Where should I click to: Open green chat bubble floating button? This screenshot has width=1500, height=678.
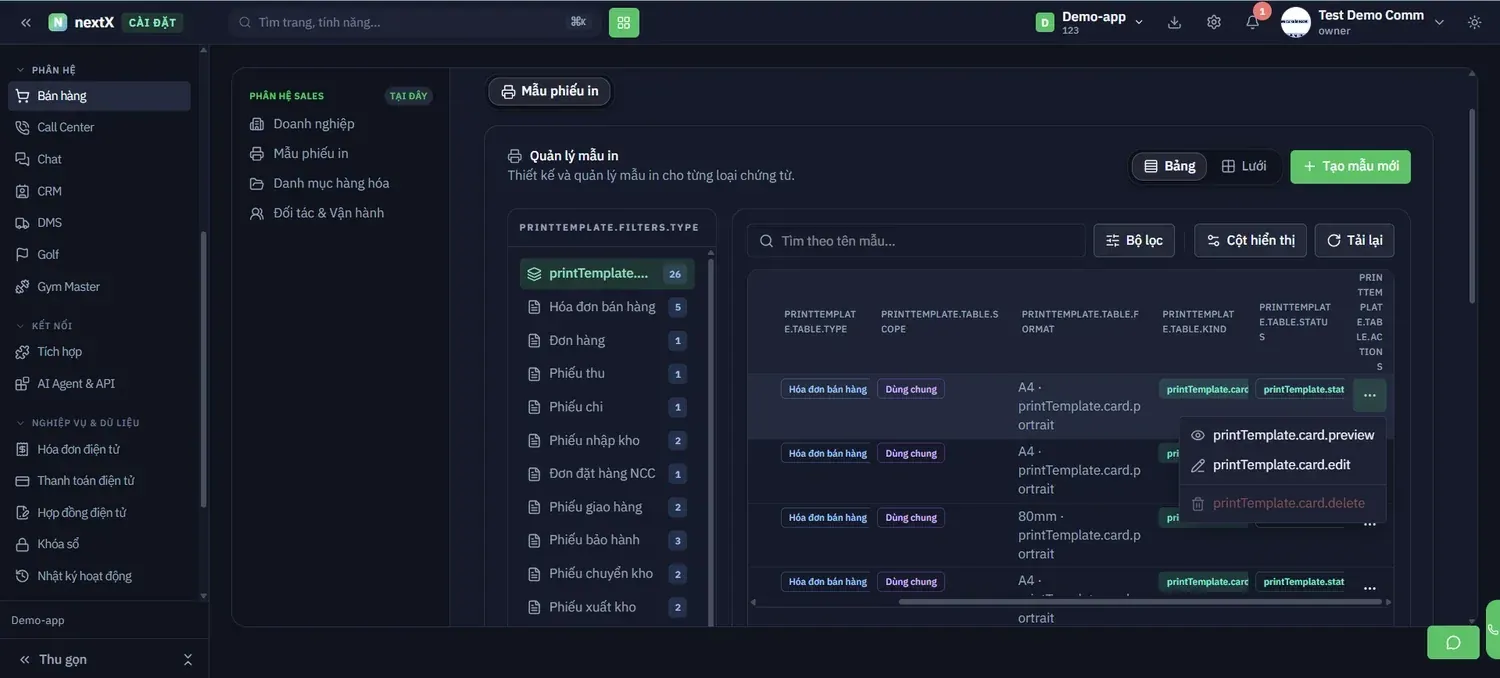click(x=1453, y=642)
